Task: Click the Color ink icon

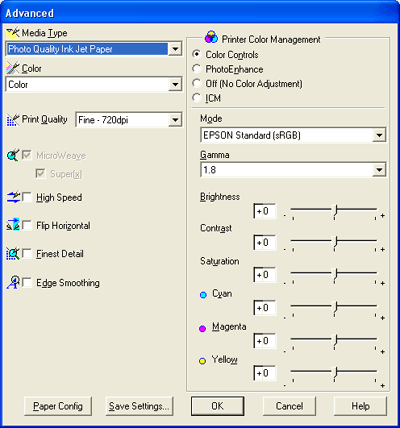Action: point(13,68)
